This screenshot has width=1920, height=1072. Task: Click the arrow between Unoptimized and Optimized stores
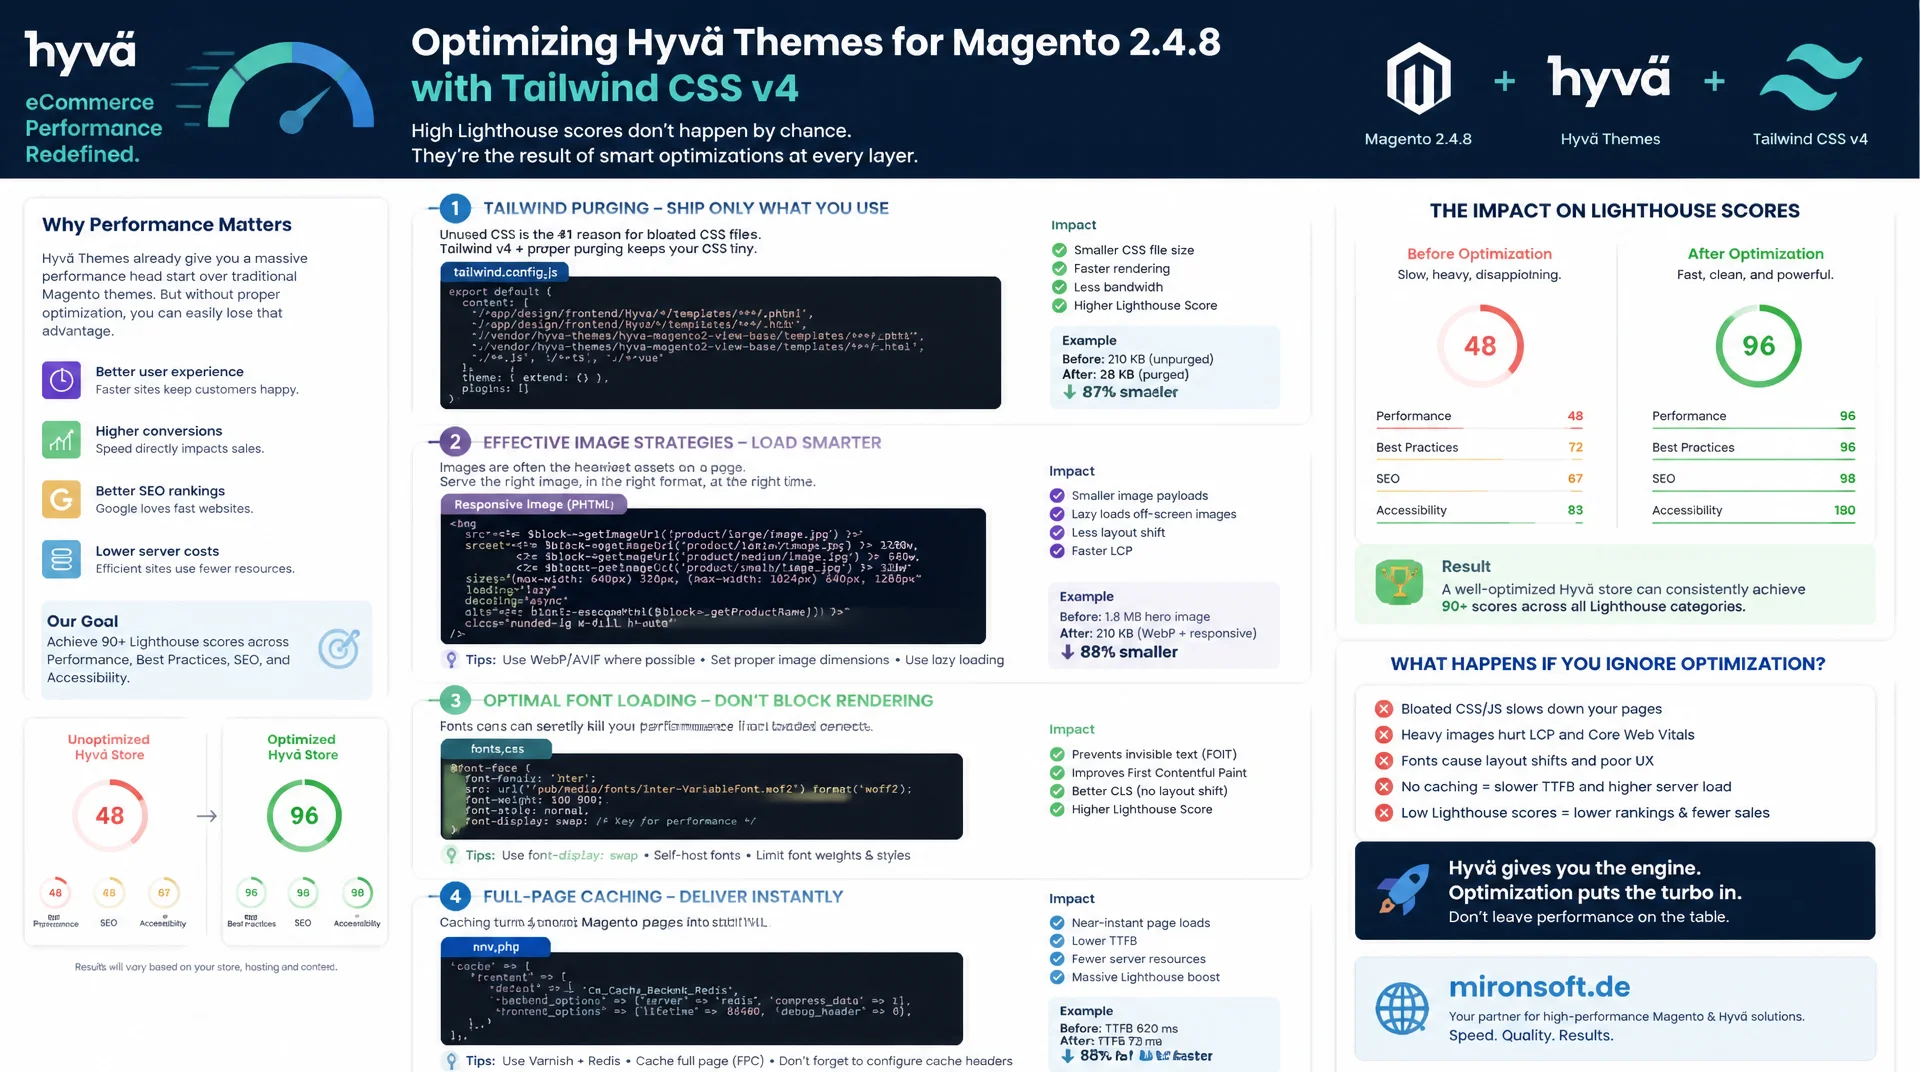[207, 816]
